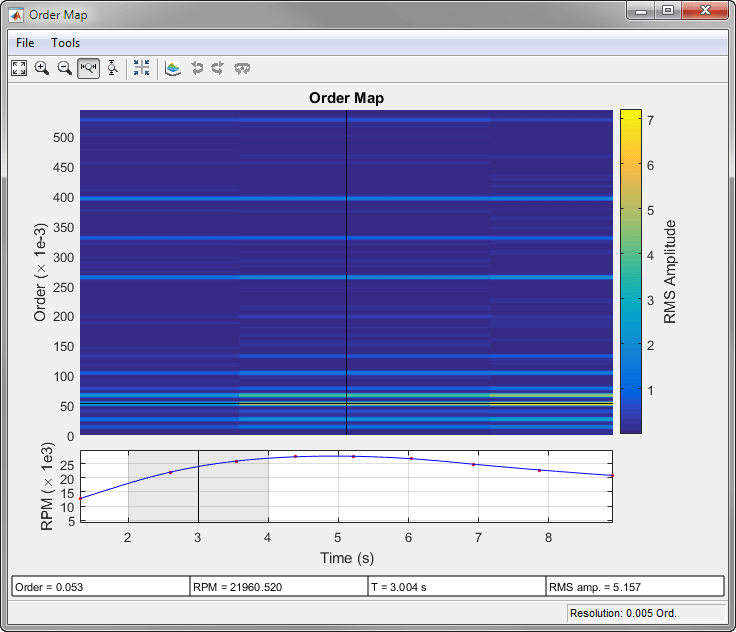
Task: Click the rotate right toolbar icon
Action: click(x=217, y=68)
